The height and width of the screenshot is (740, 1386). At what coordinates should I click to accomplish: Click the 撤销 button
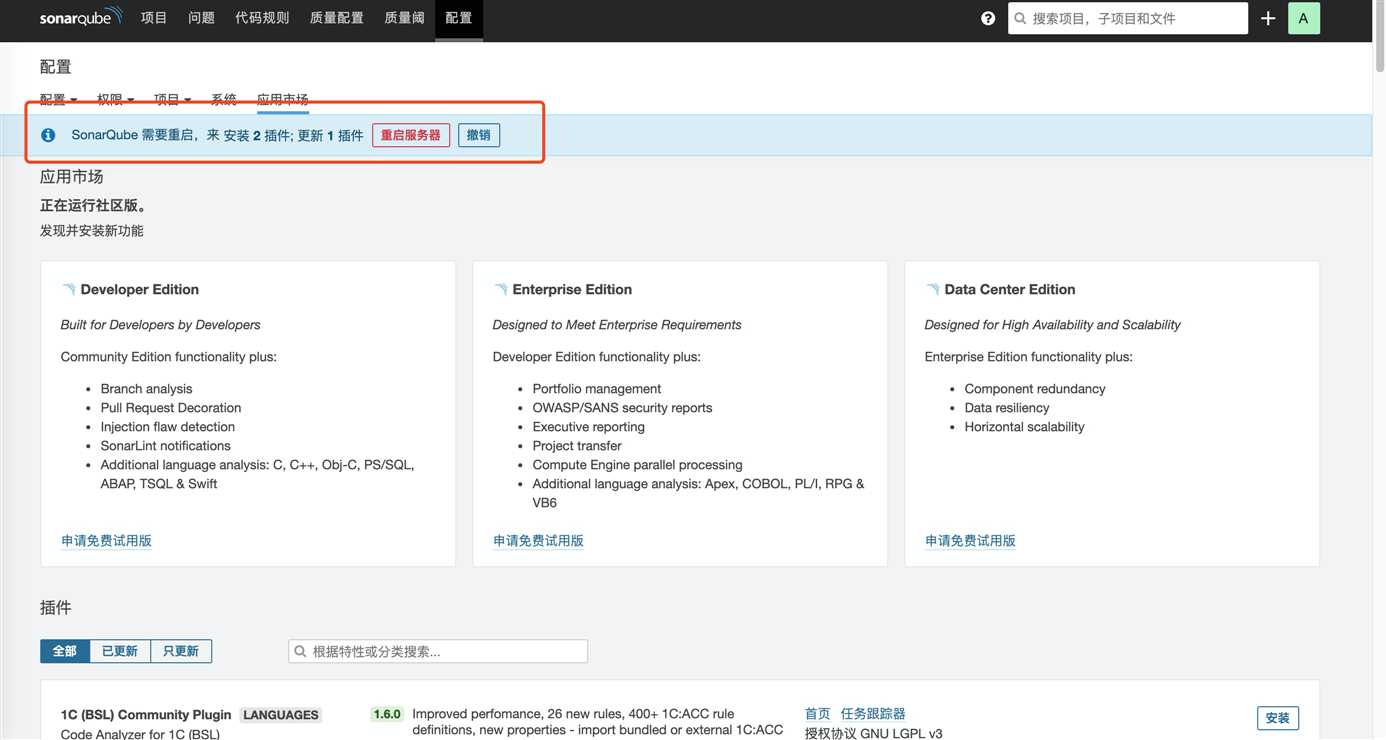coord(479,135)
